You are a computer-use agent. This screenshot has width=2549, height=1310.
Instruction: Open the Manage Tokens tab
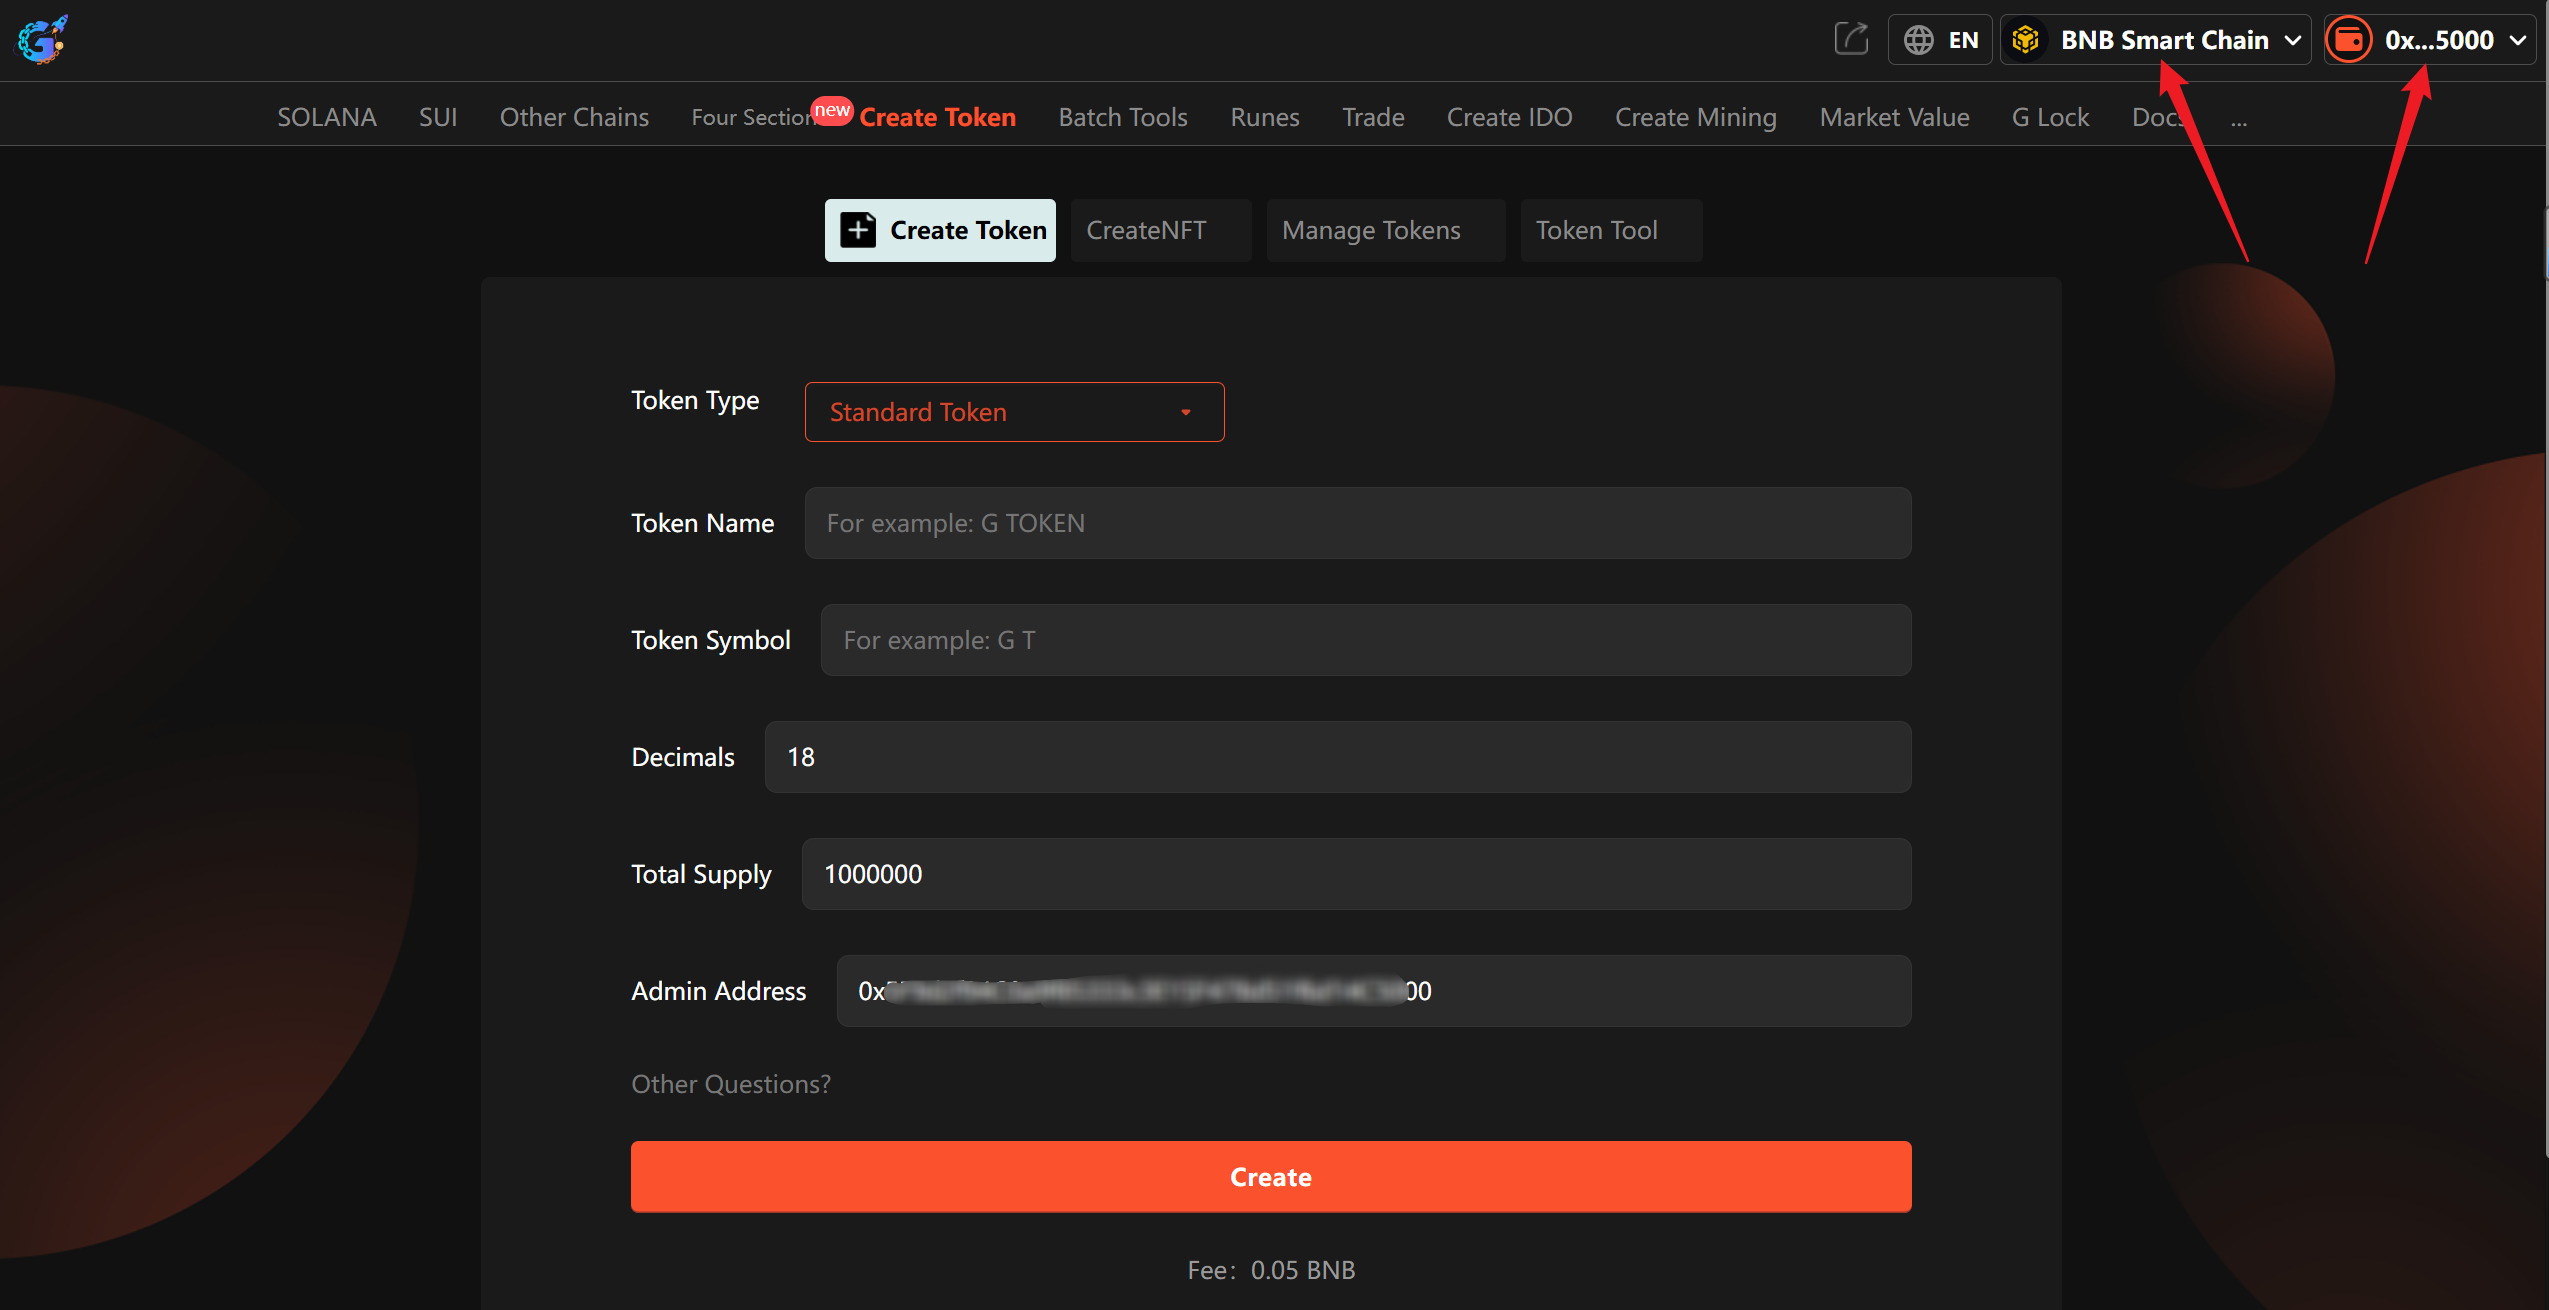1371,230
